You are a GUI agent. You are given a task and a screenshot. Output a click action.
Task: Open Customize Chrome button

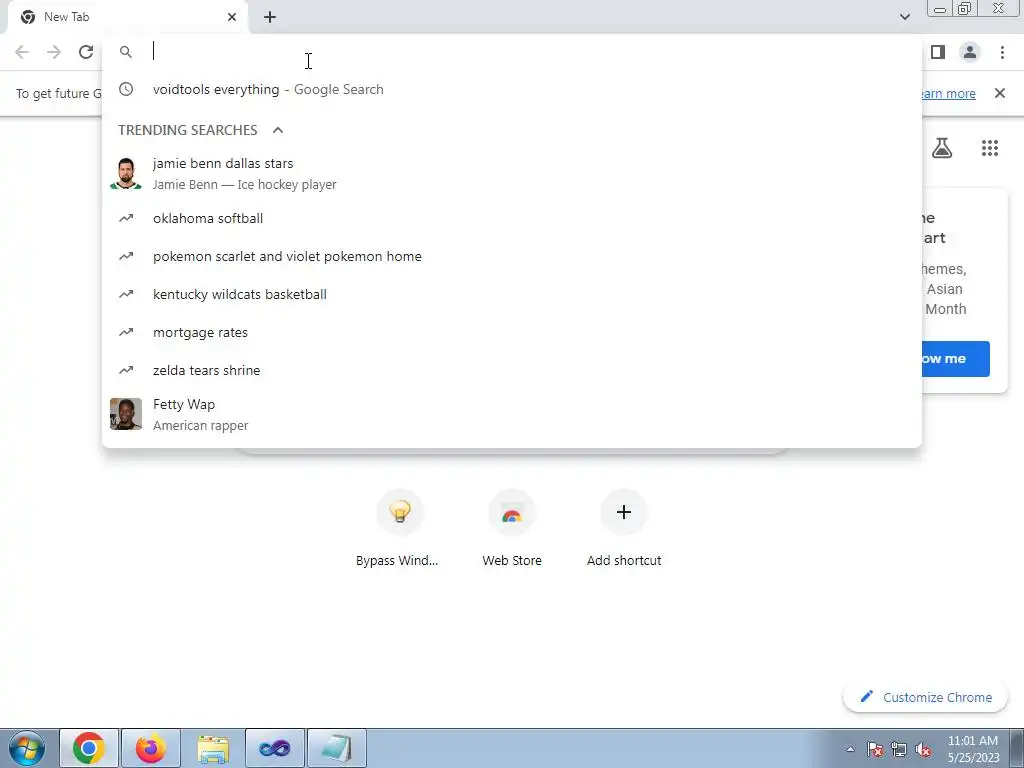click(x=926, y=697)
